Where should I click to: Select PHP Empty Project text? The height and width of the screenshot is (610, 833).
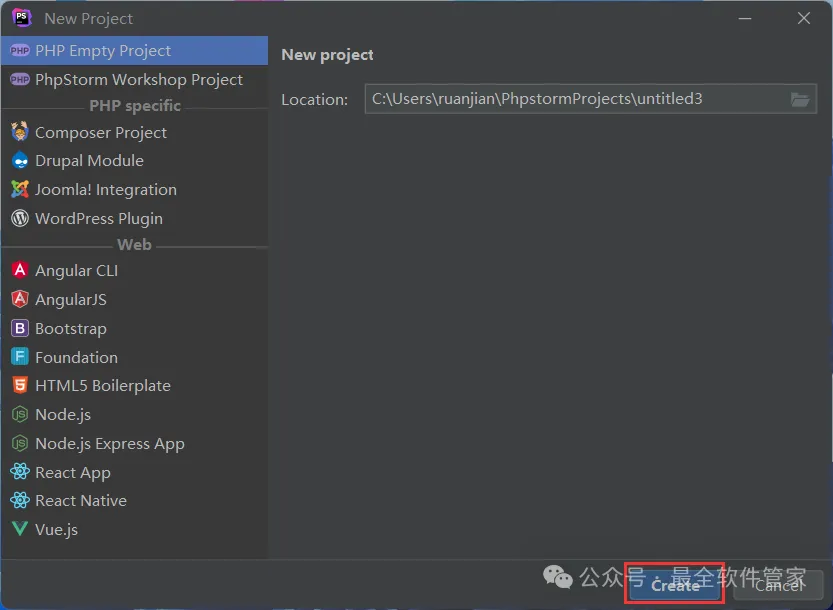click(103, 50)
